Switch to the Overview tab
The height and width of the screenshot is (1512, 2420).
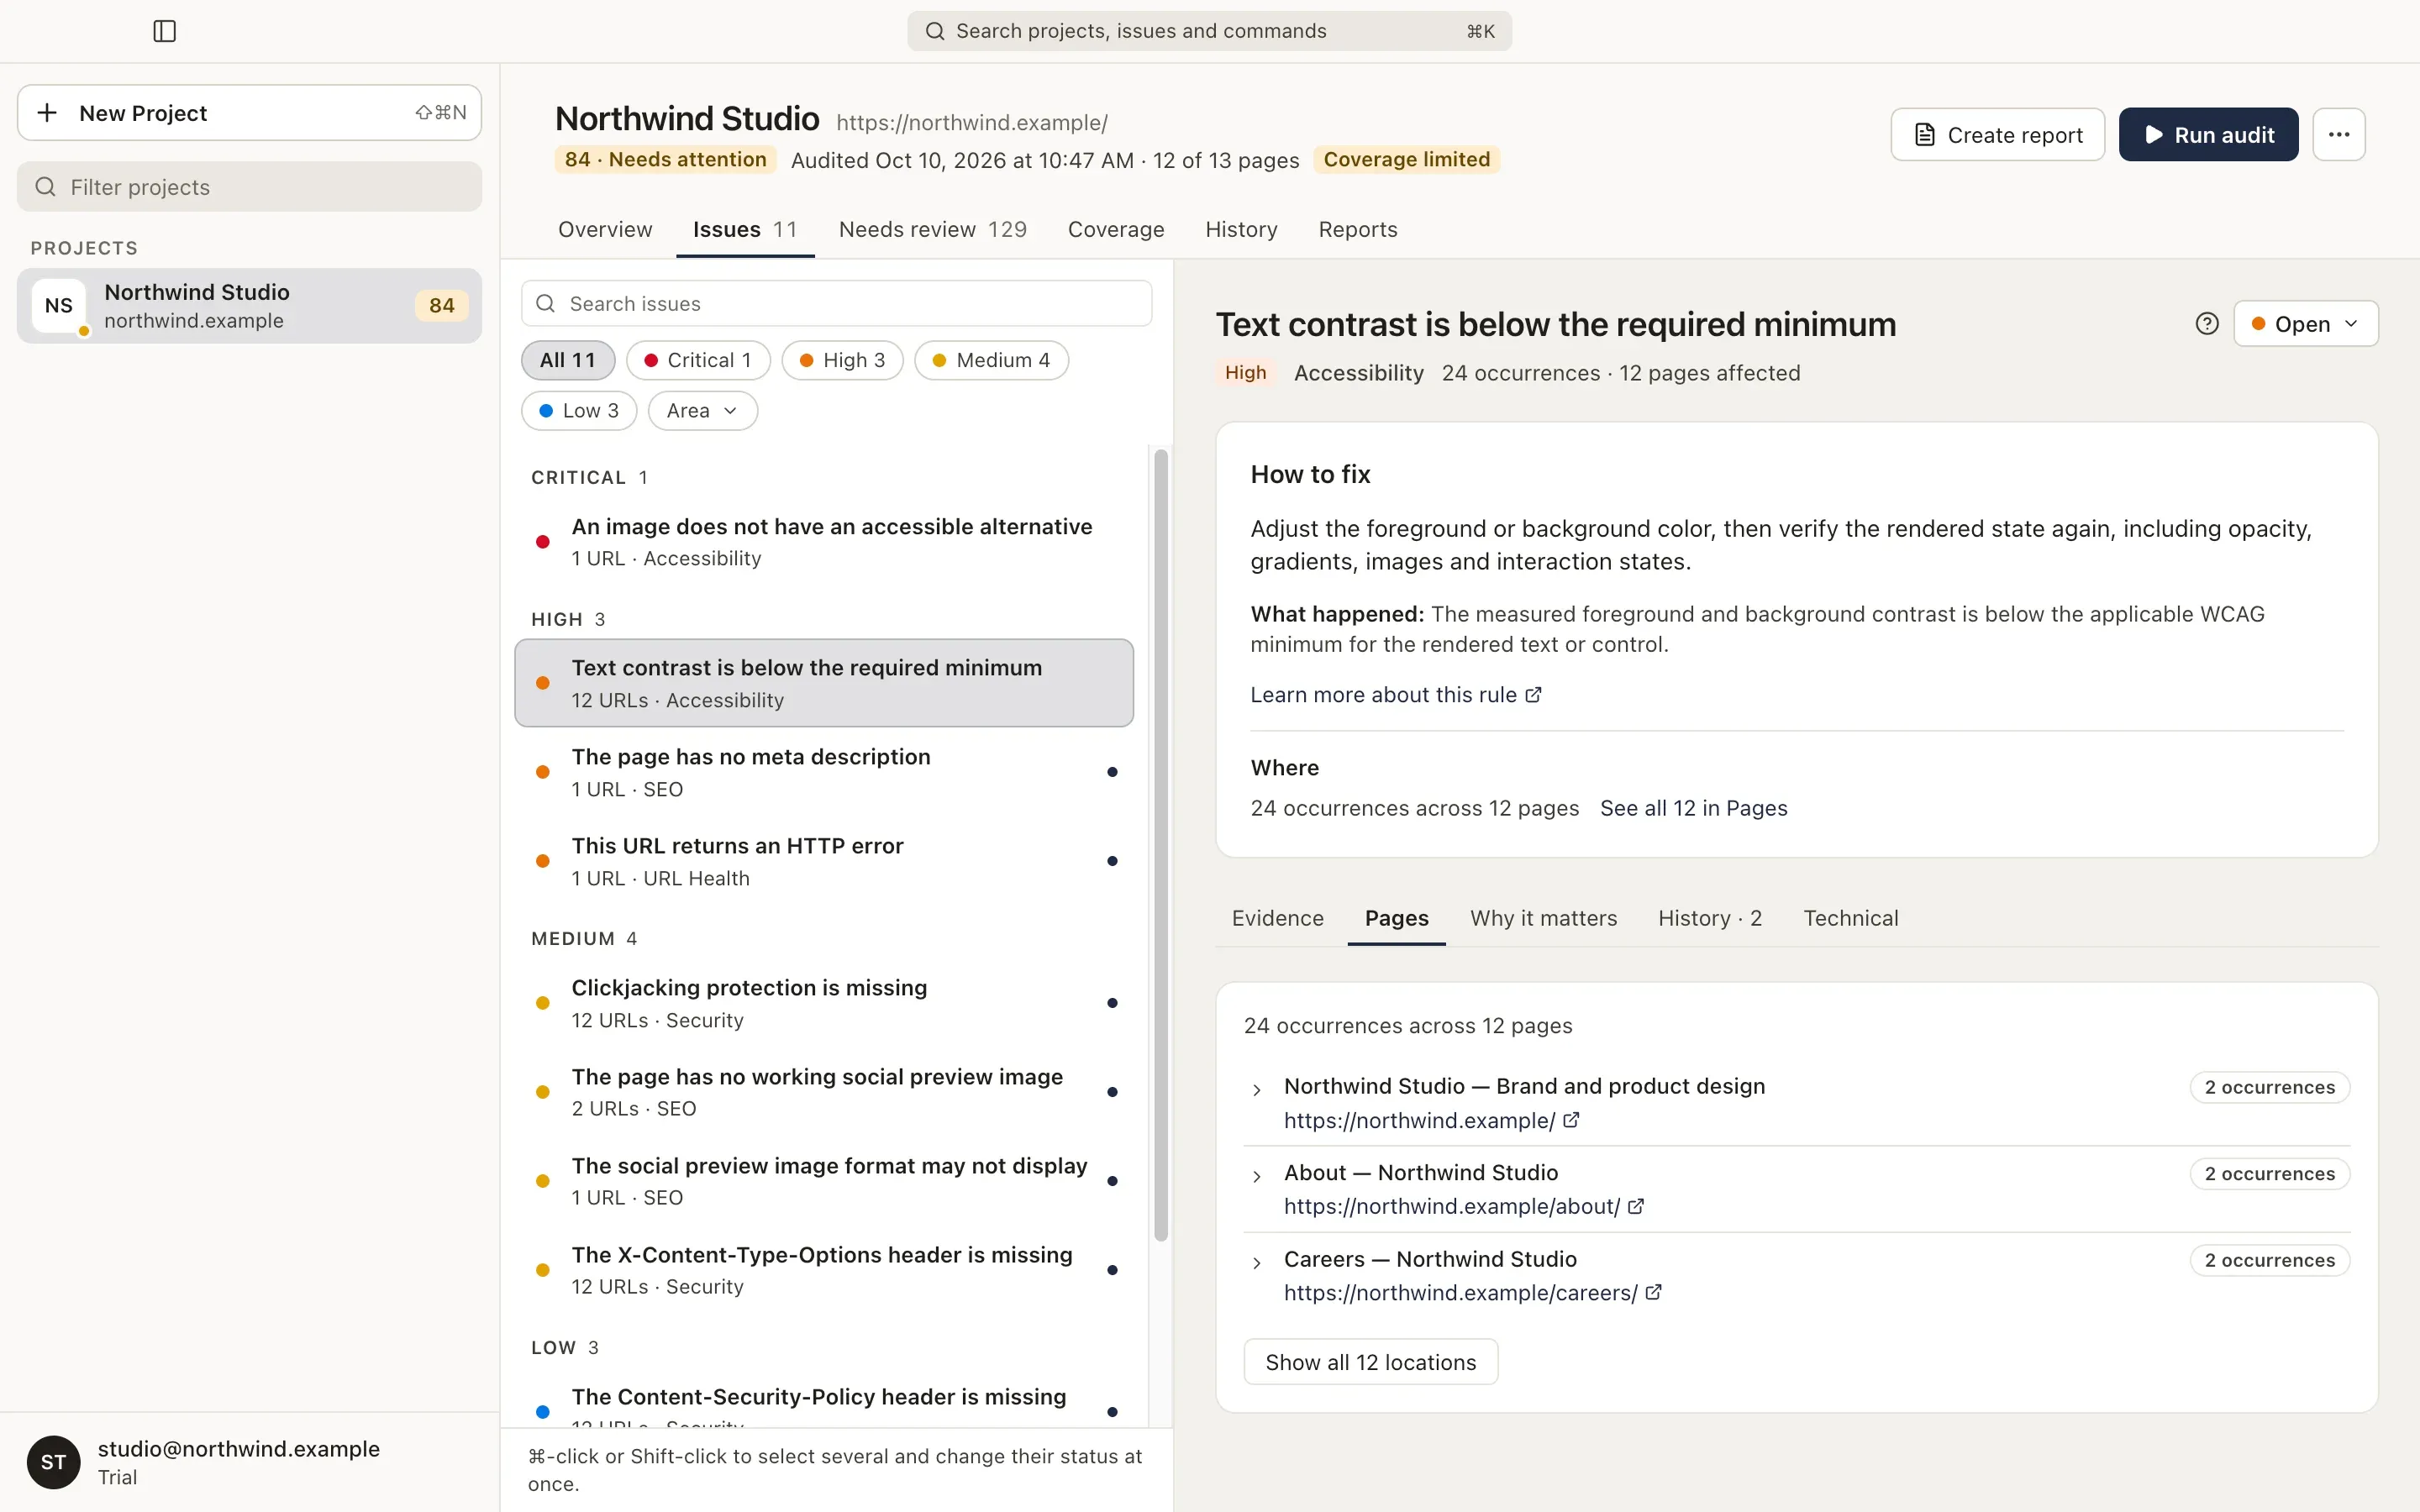(x=605, y=230)
